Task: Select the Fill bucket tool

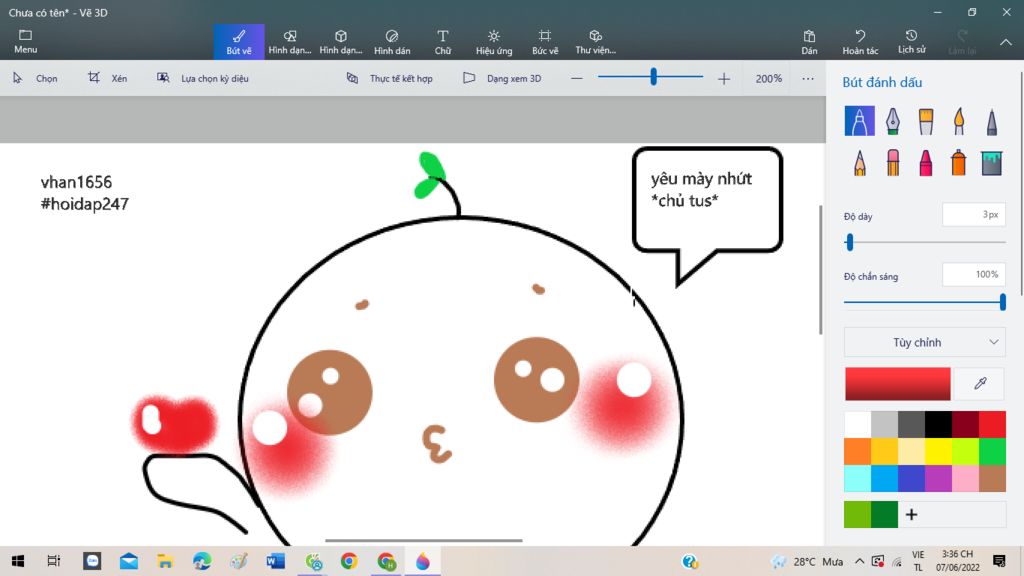Action: tap(991, 163)
